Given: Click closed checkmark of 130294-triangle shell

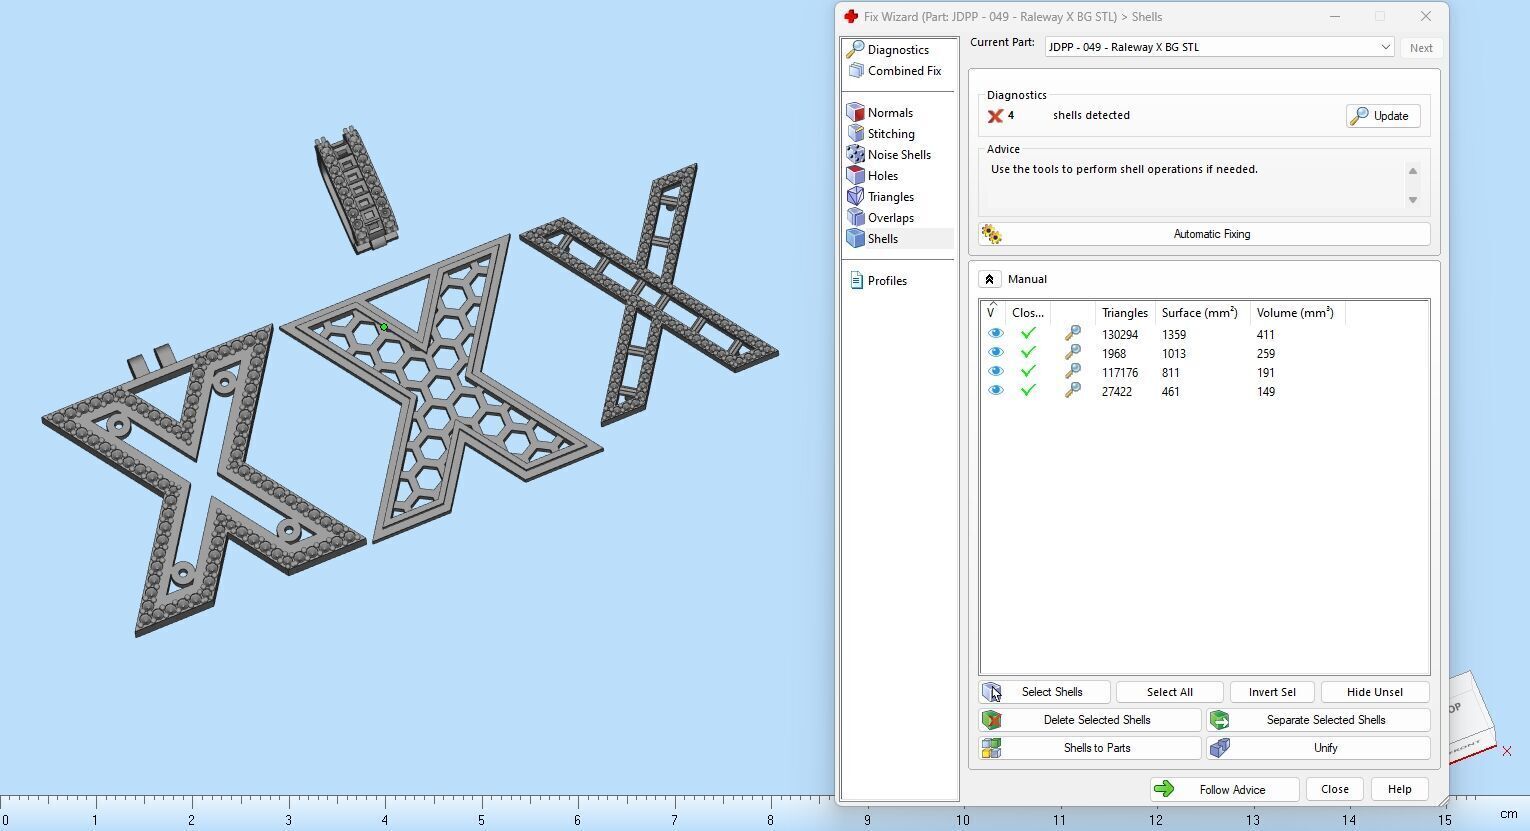Looking at the screenshot, I should [x=1028, y=334].
